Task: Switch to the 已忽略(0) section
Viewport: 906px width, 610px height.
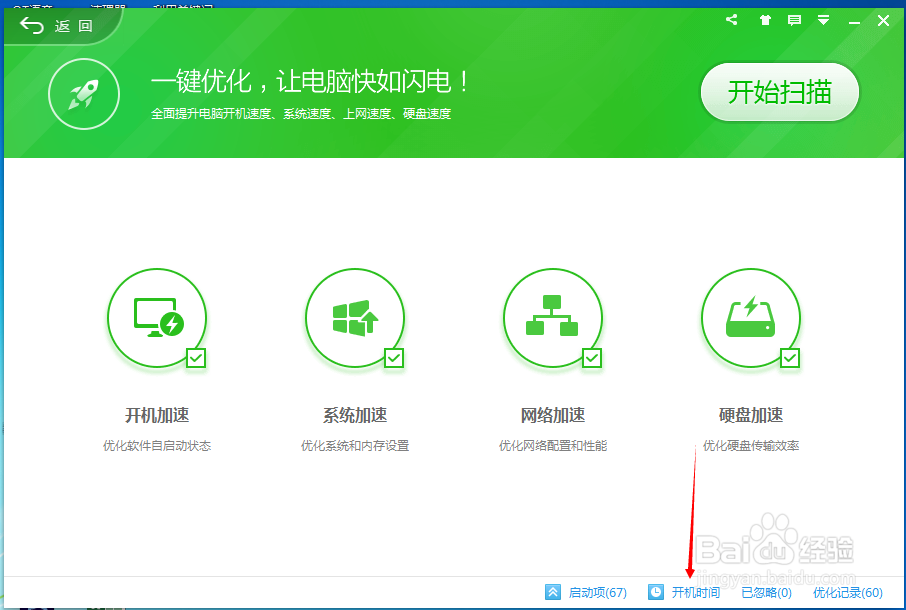Action: (766, 592)
